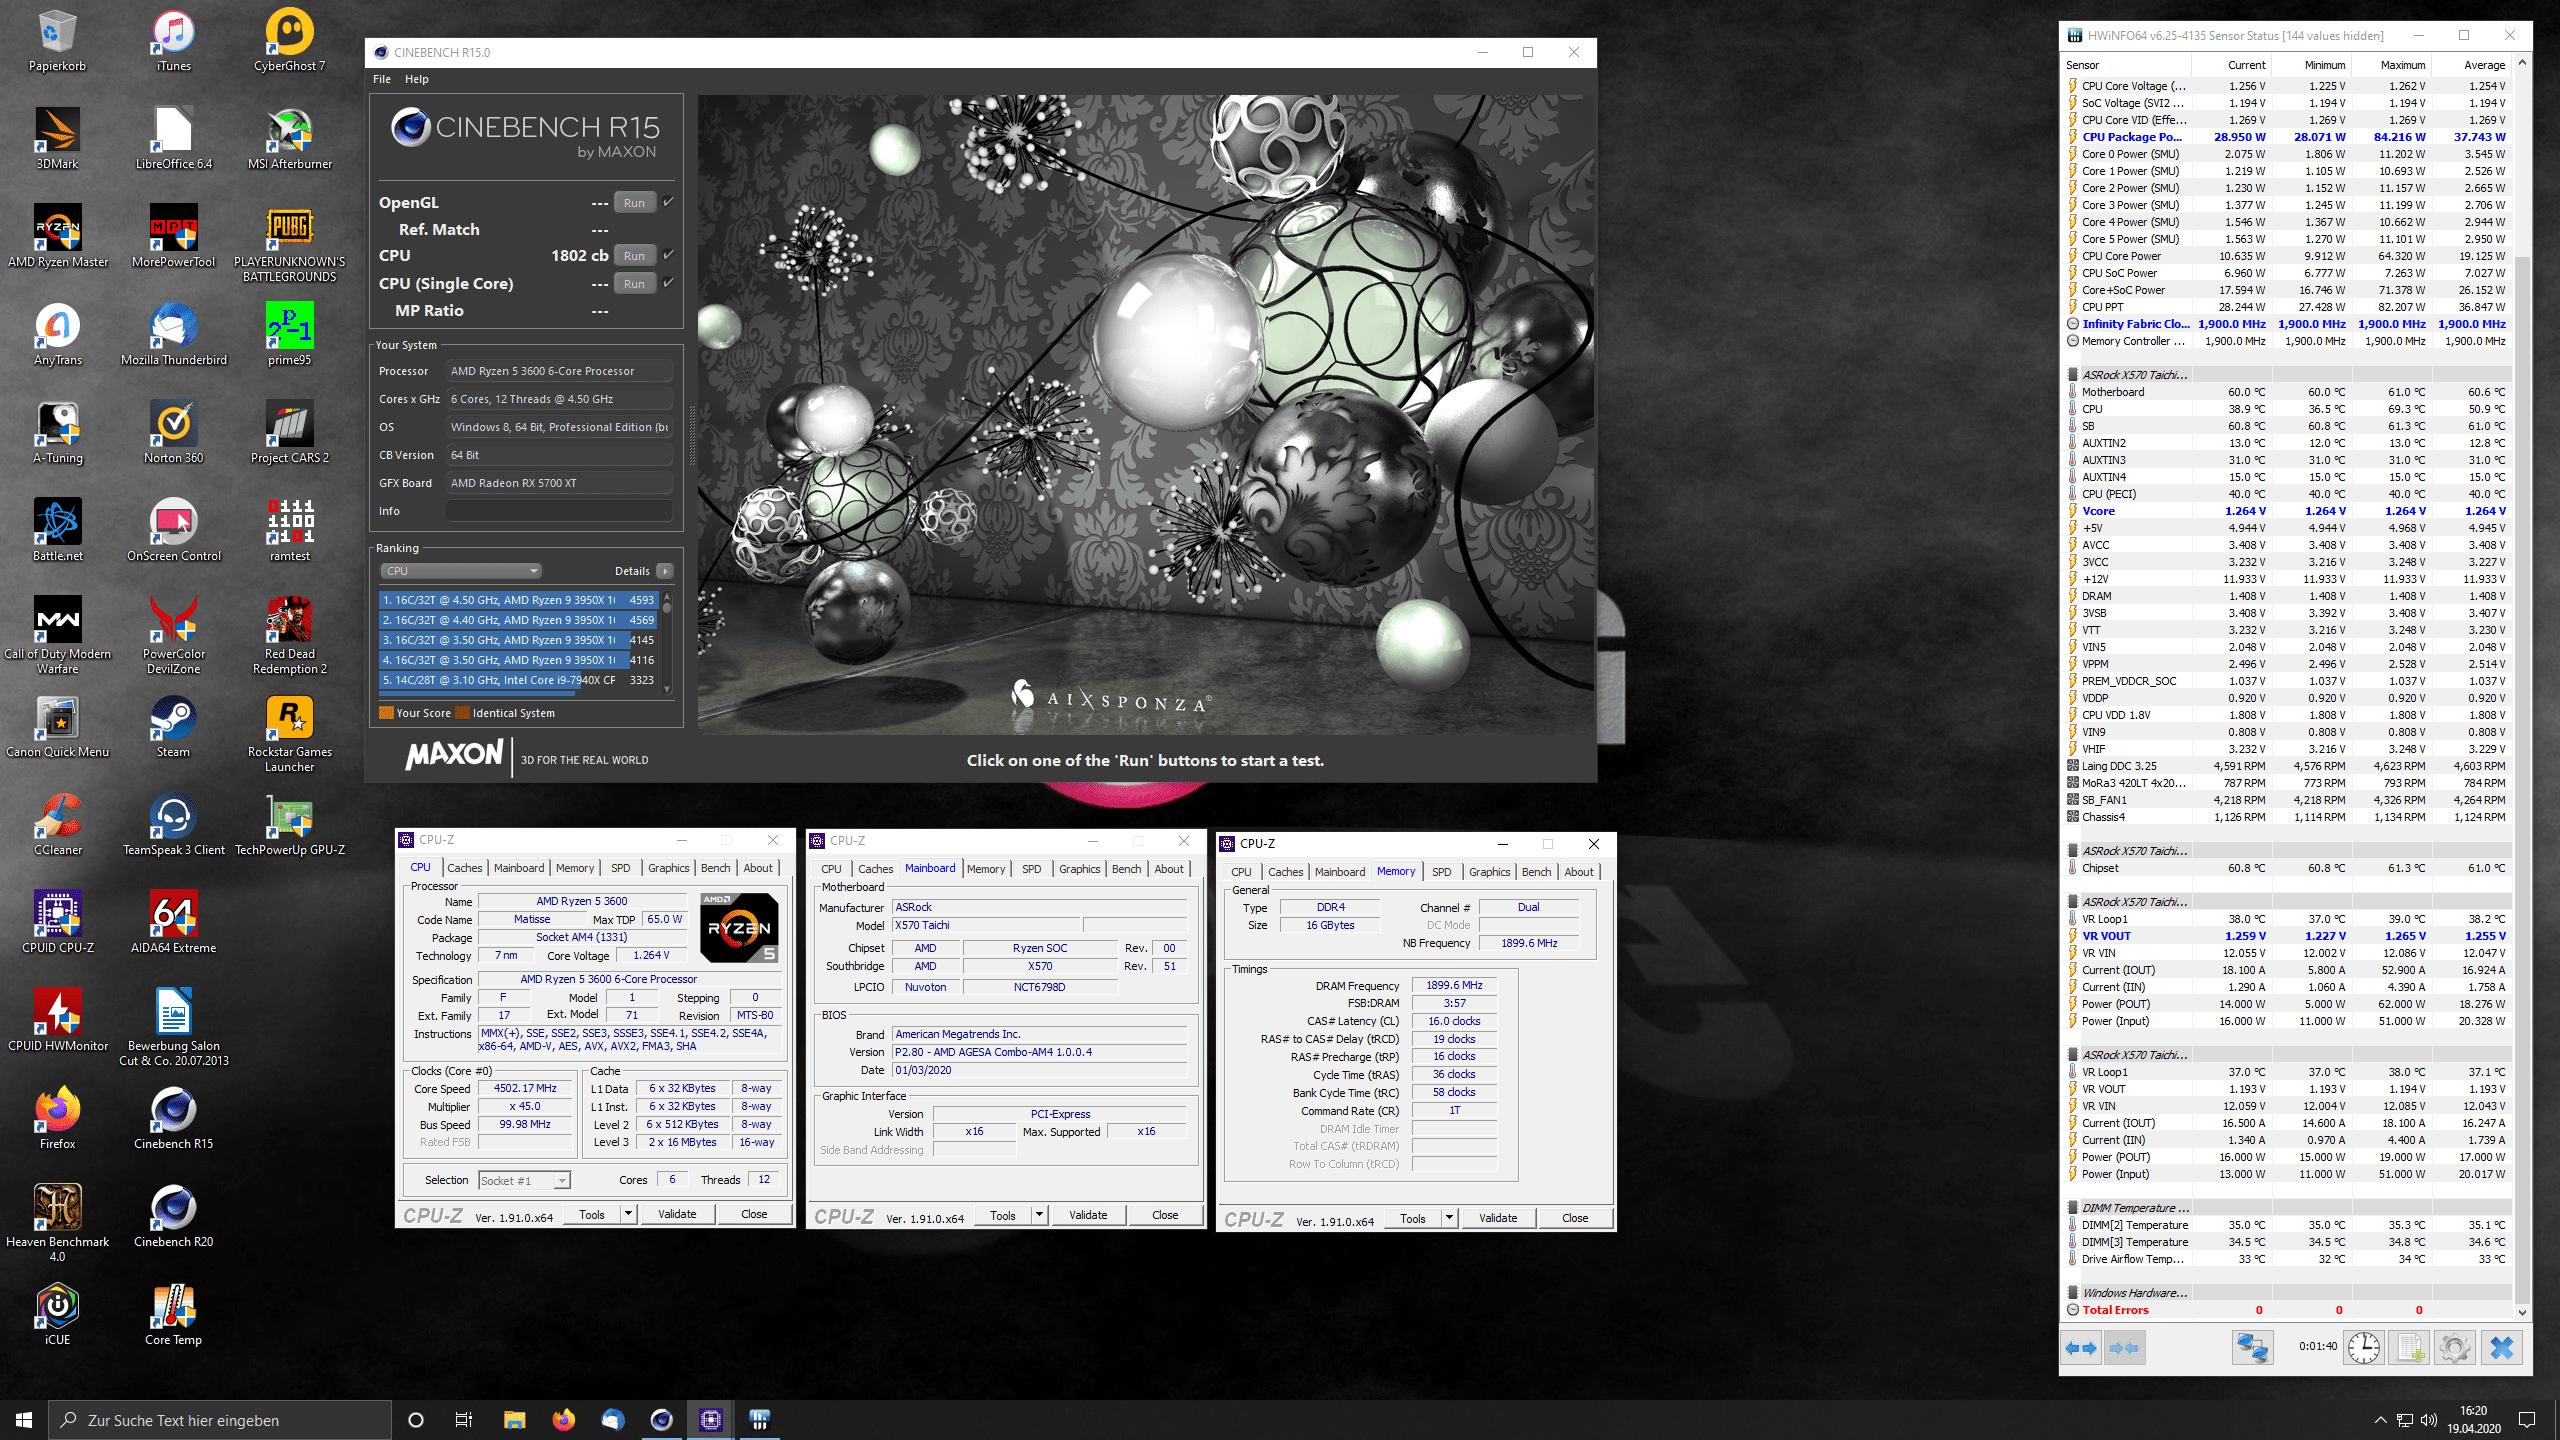
Task: Launch Heaven Benchmark 4.0 shortcut
Action: tap(58, 1223)
